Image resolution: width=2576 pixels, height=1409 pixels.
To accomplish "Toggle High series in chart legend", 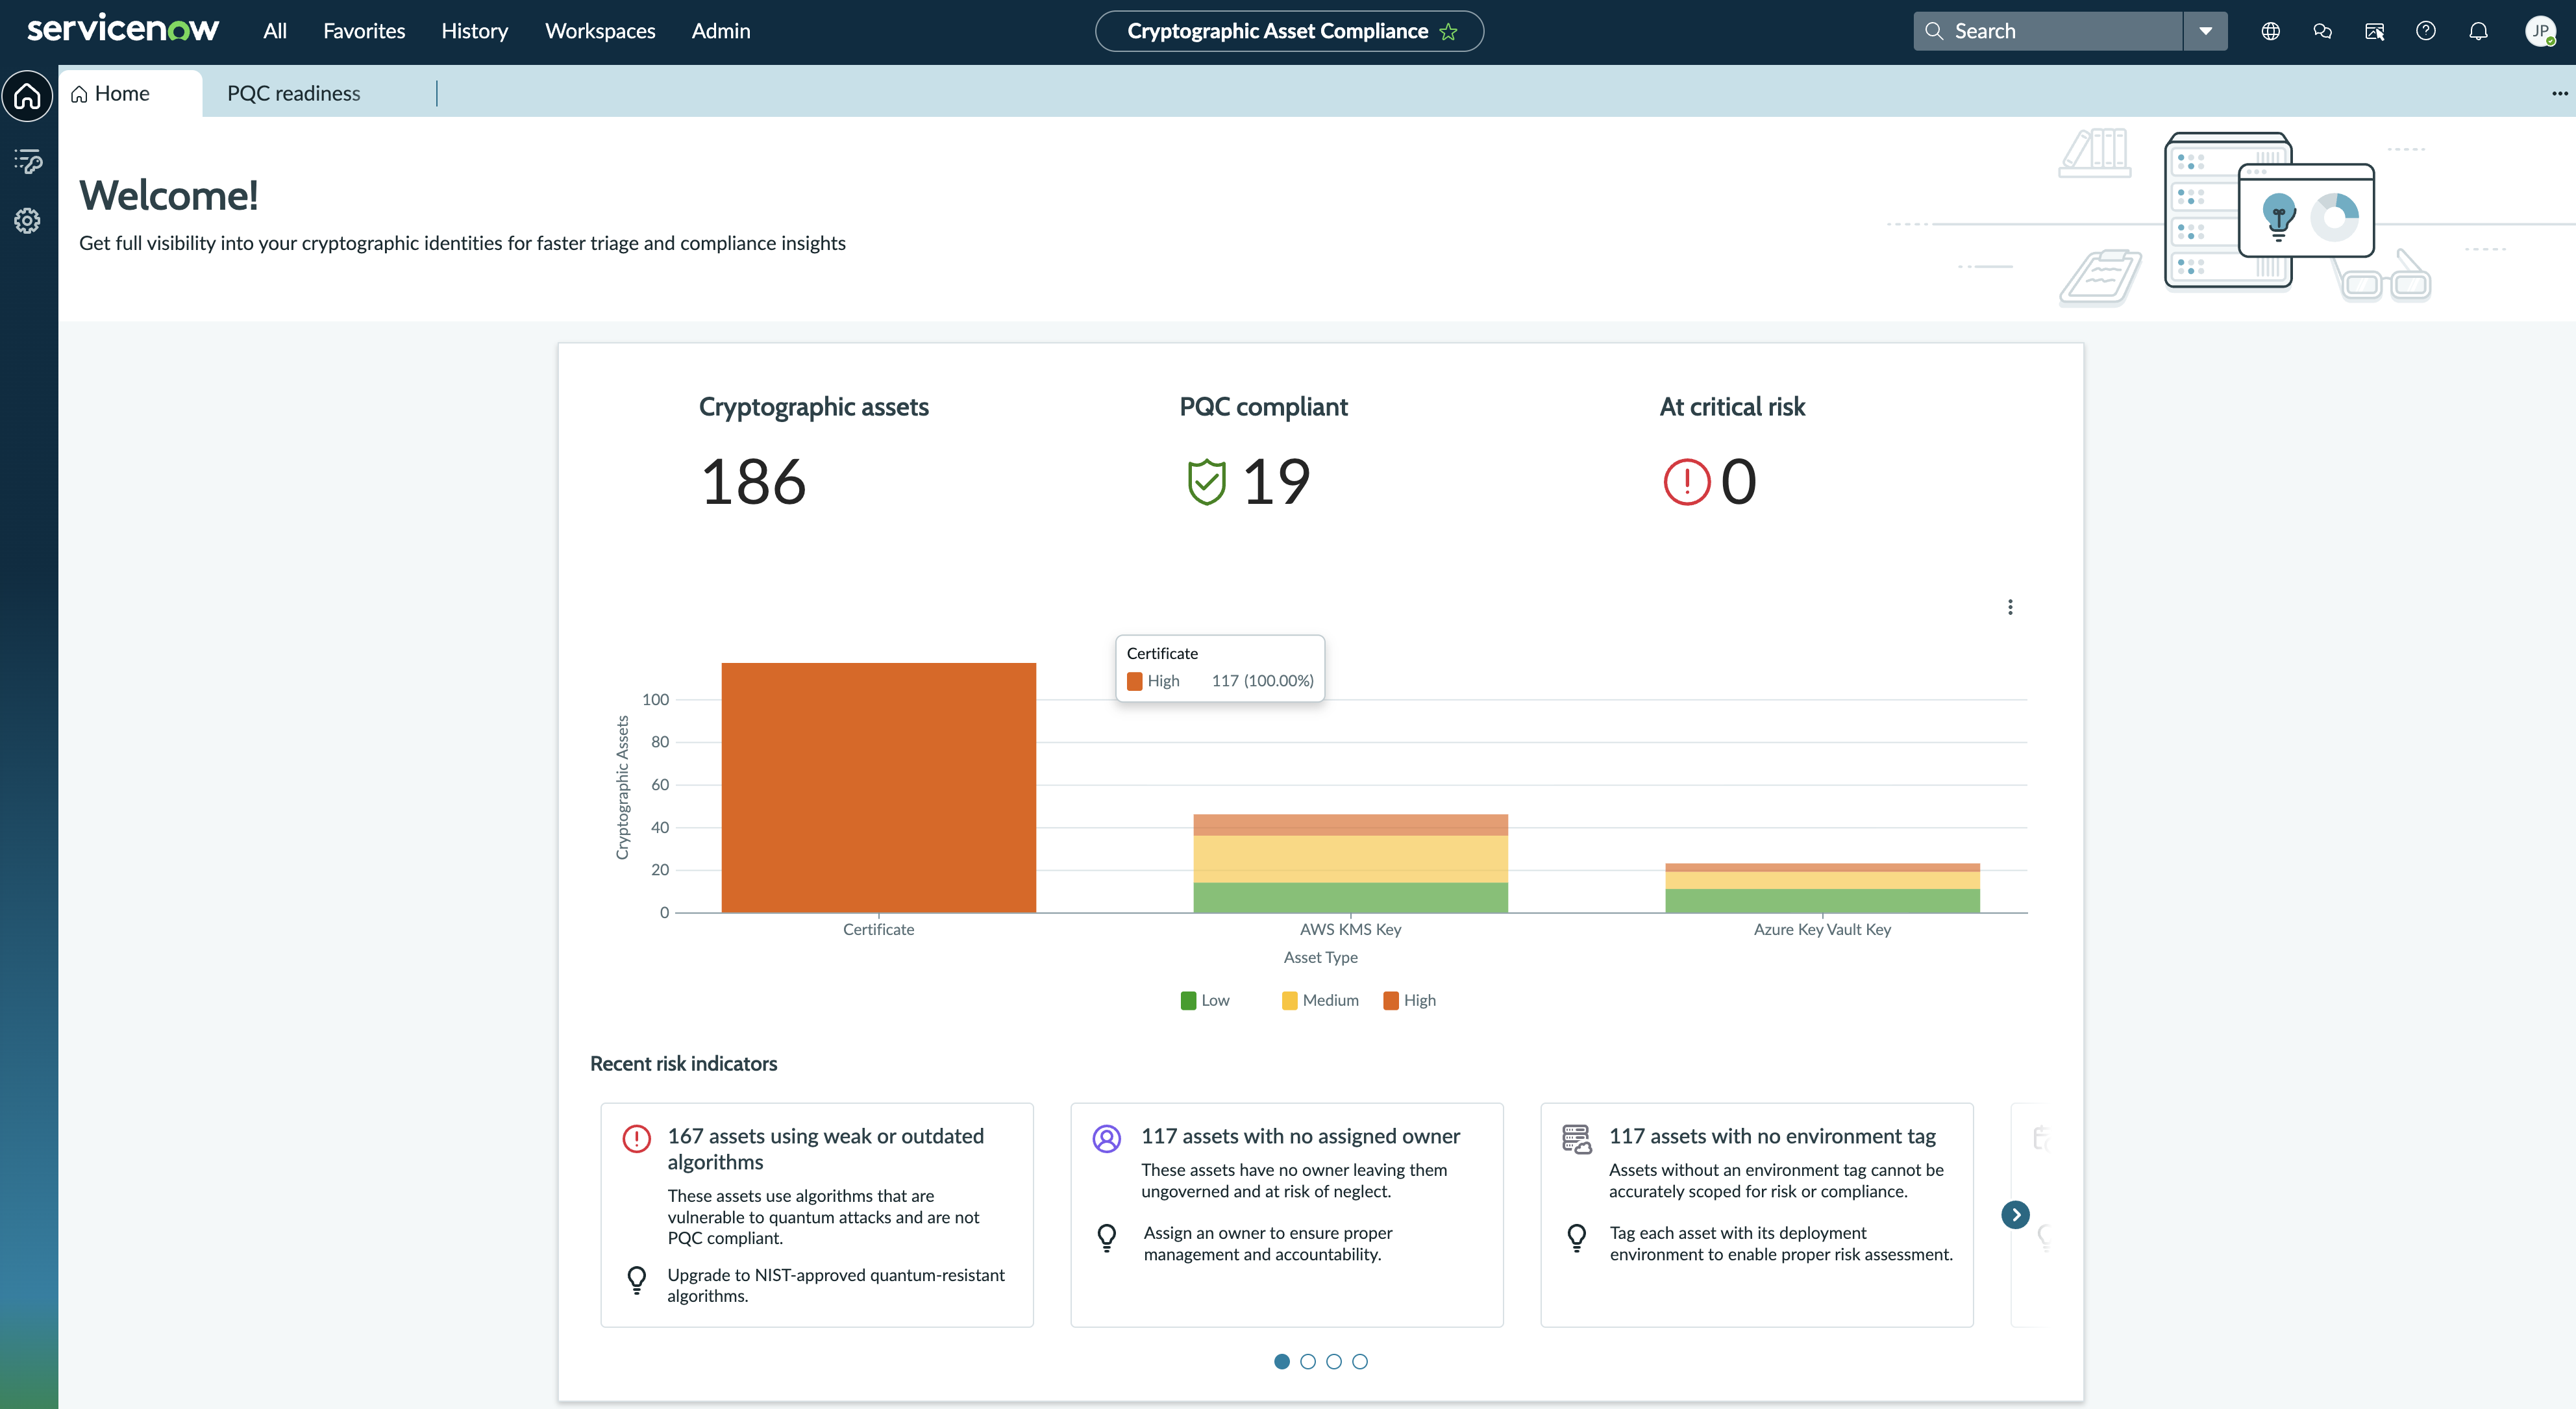I will coord(1410,1000).
